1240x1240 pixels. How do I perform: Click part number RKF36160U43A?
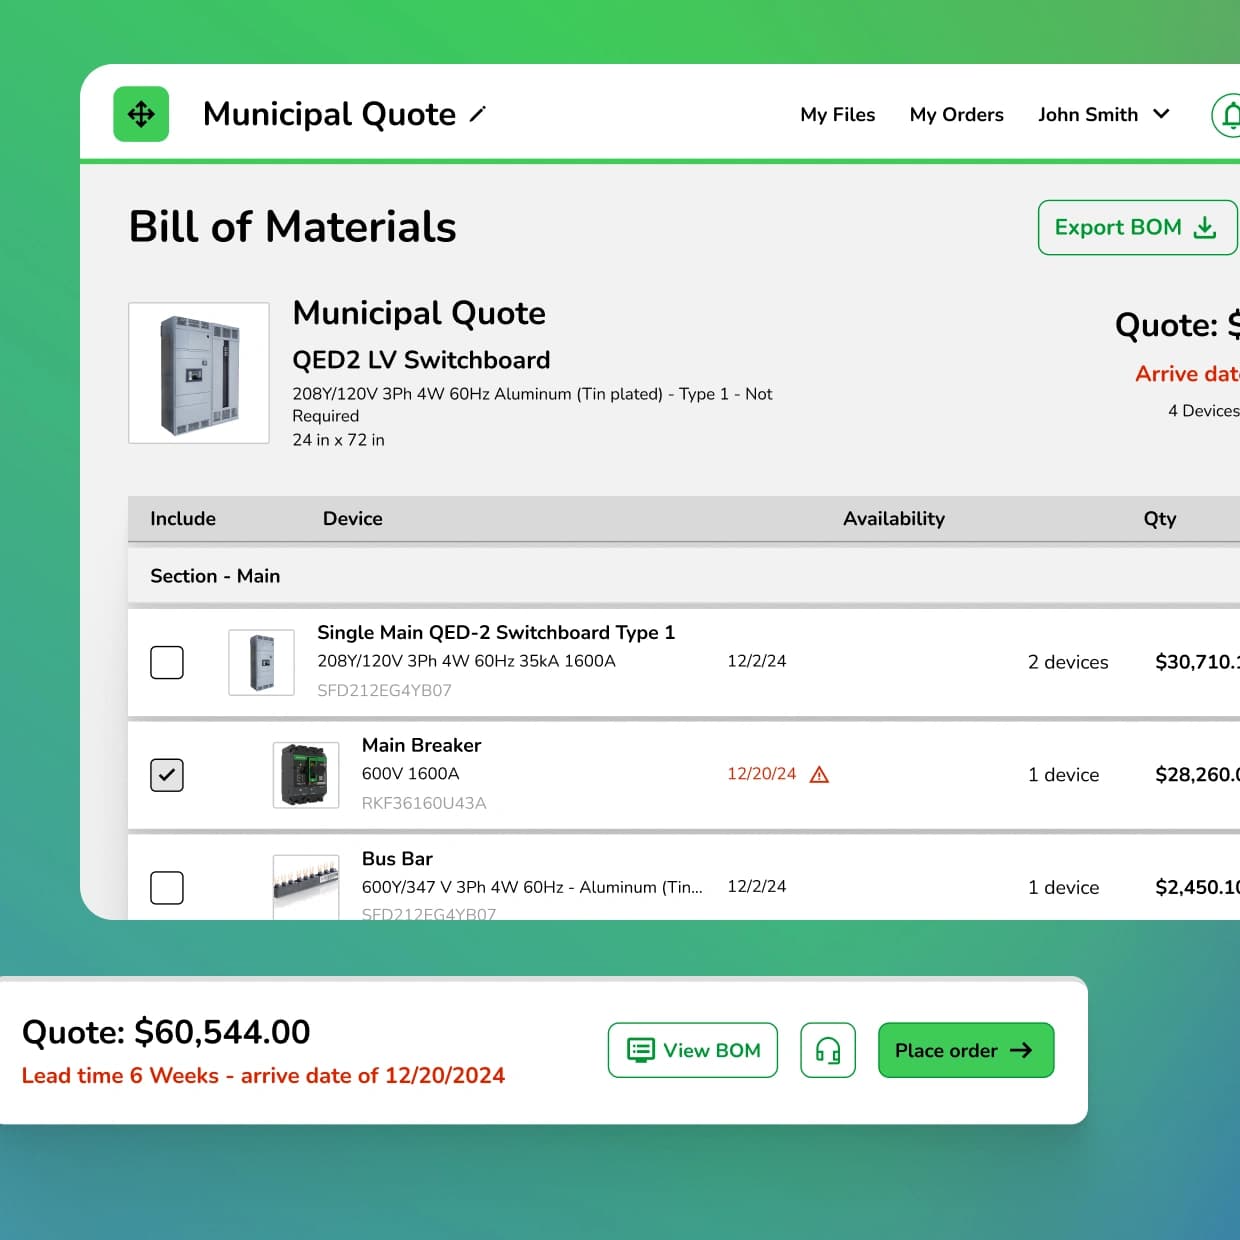(x=424, y=803)
